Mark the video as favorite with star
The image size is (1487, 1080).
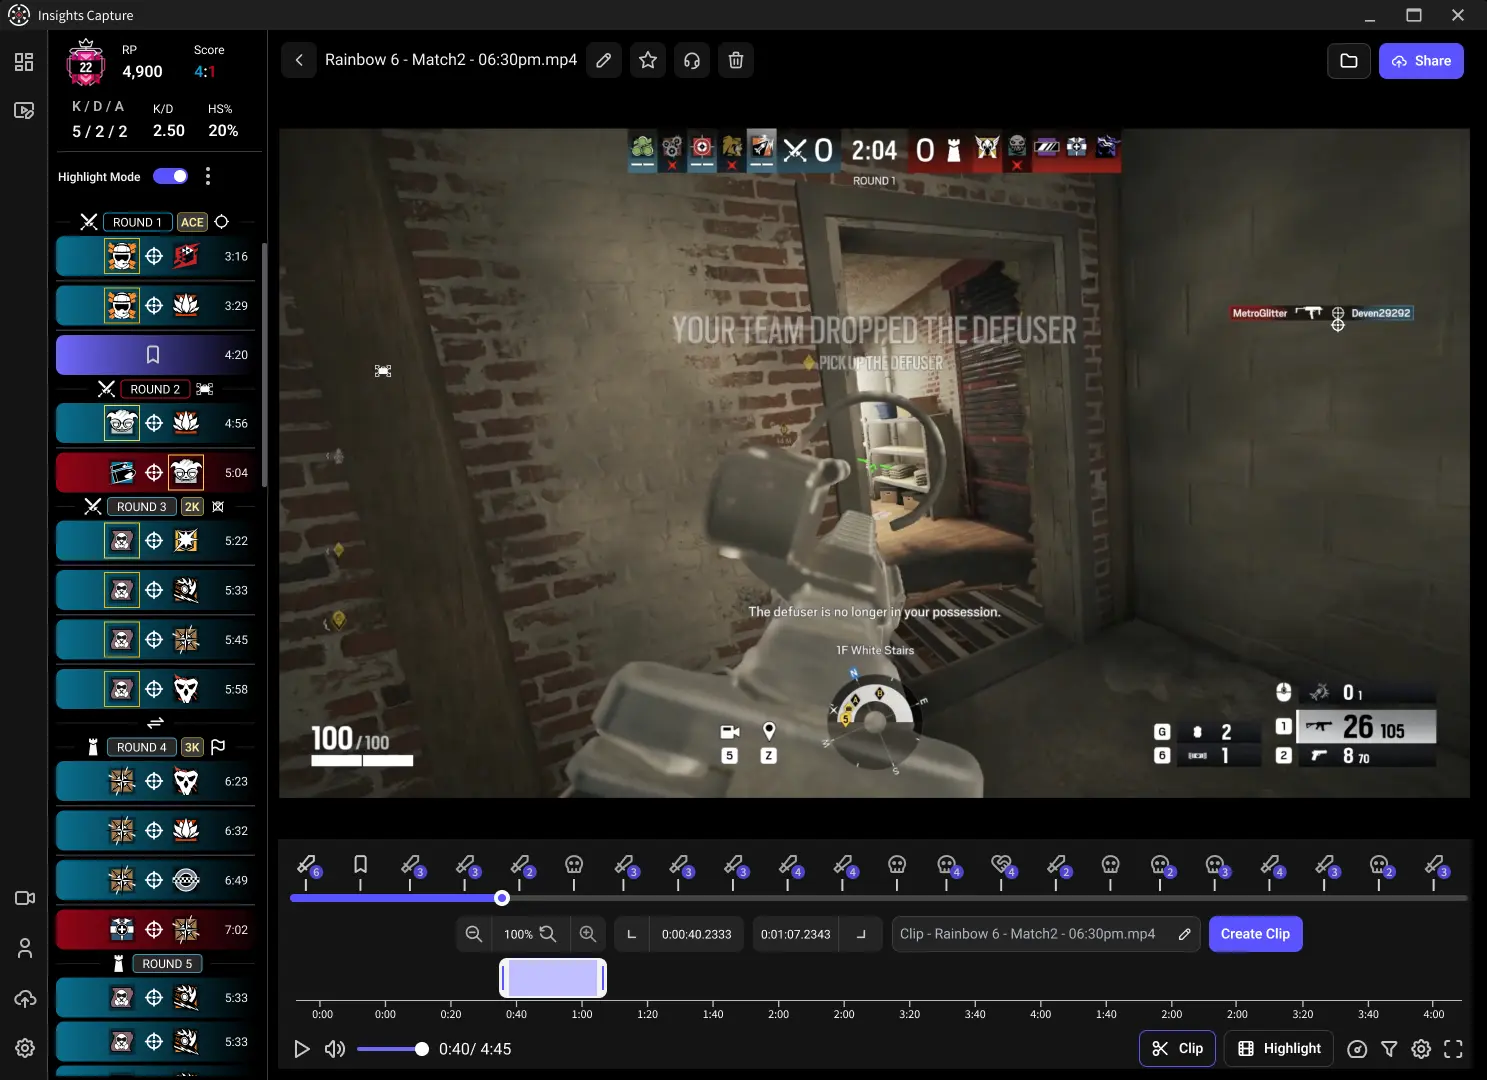click(x=648, y=60)
